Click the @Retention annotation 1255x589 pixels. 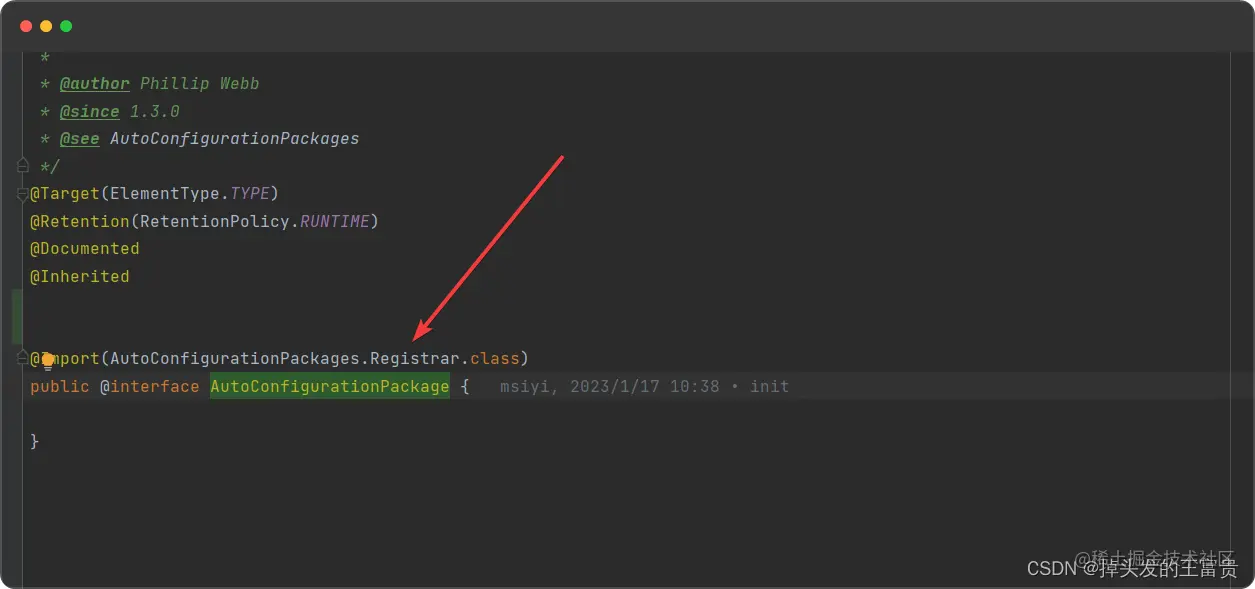(80, 221)
